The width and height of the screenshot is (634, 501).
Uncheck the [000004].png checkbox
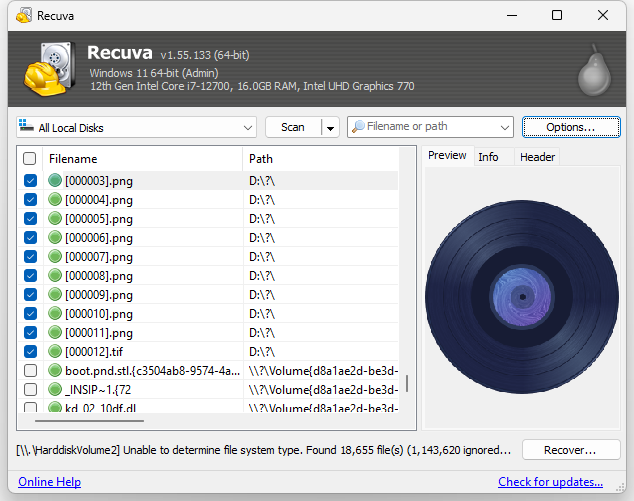tap(30, 199)
